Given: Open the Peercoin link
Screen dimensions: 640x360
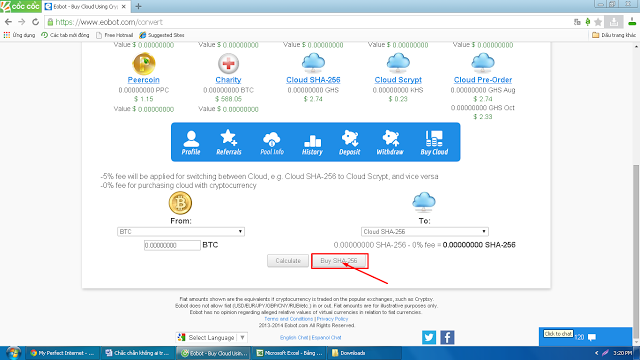Looking at the screenshot, I should pyautogui.click(x=144, y=80).
